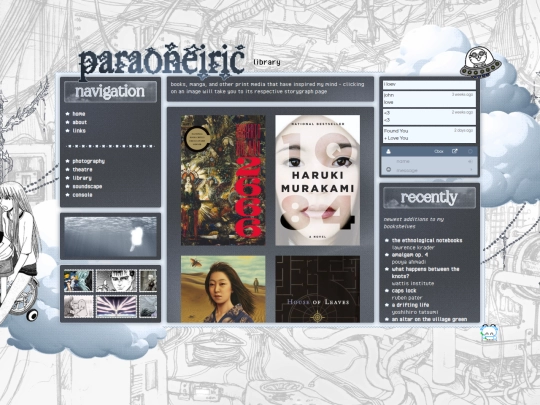Go to the about page

(x=80, y=122)
